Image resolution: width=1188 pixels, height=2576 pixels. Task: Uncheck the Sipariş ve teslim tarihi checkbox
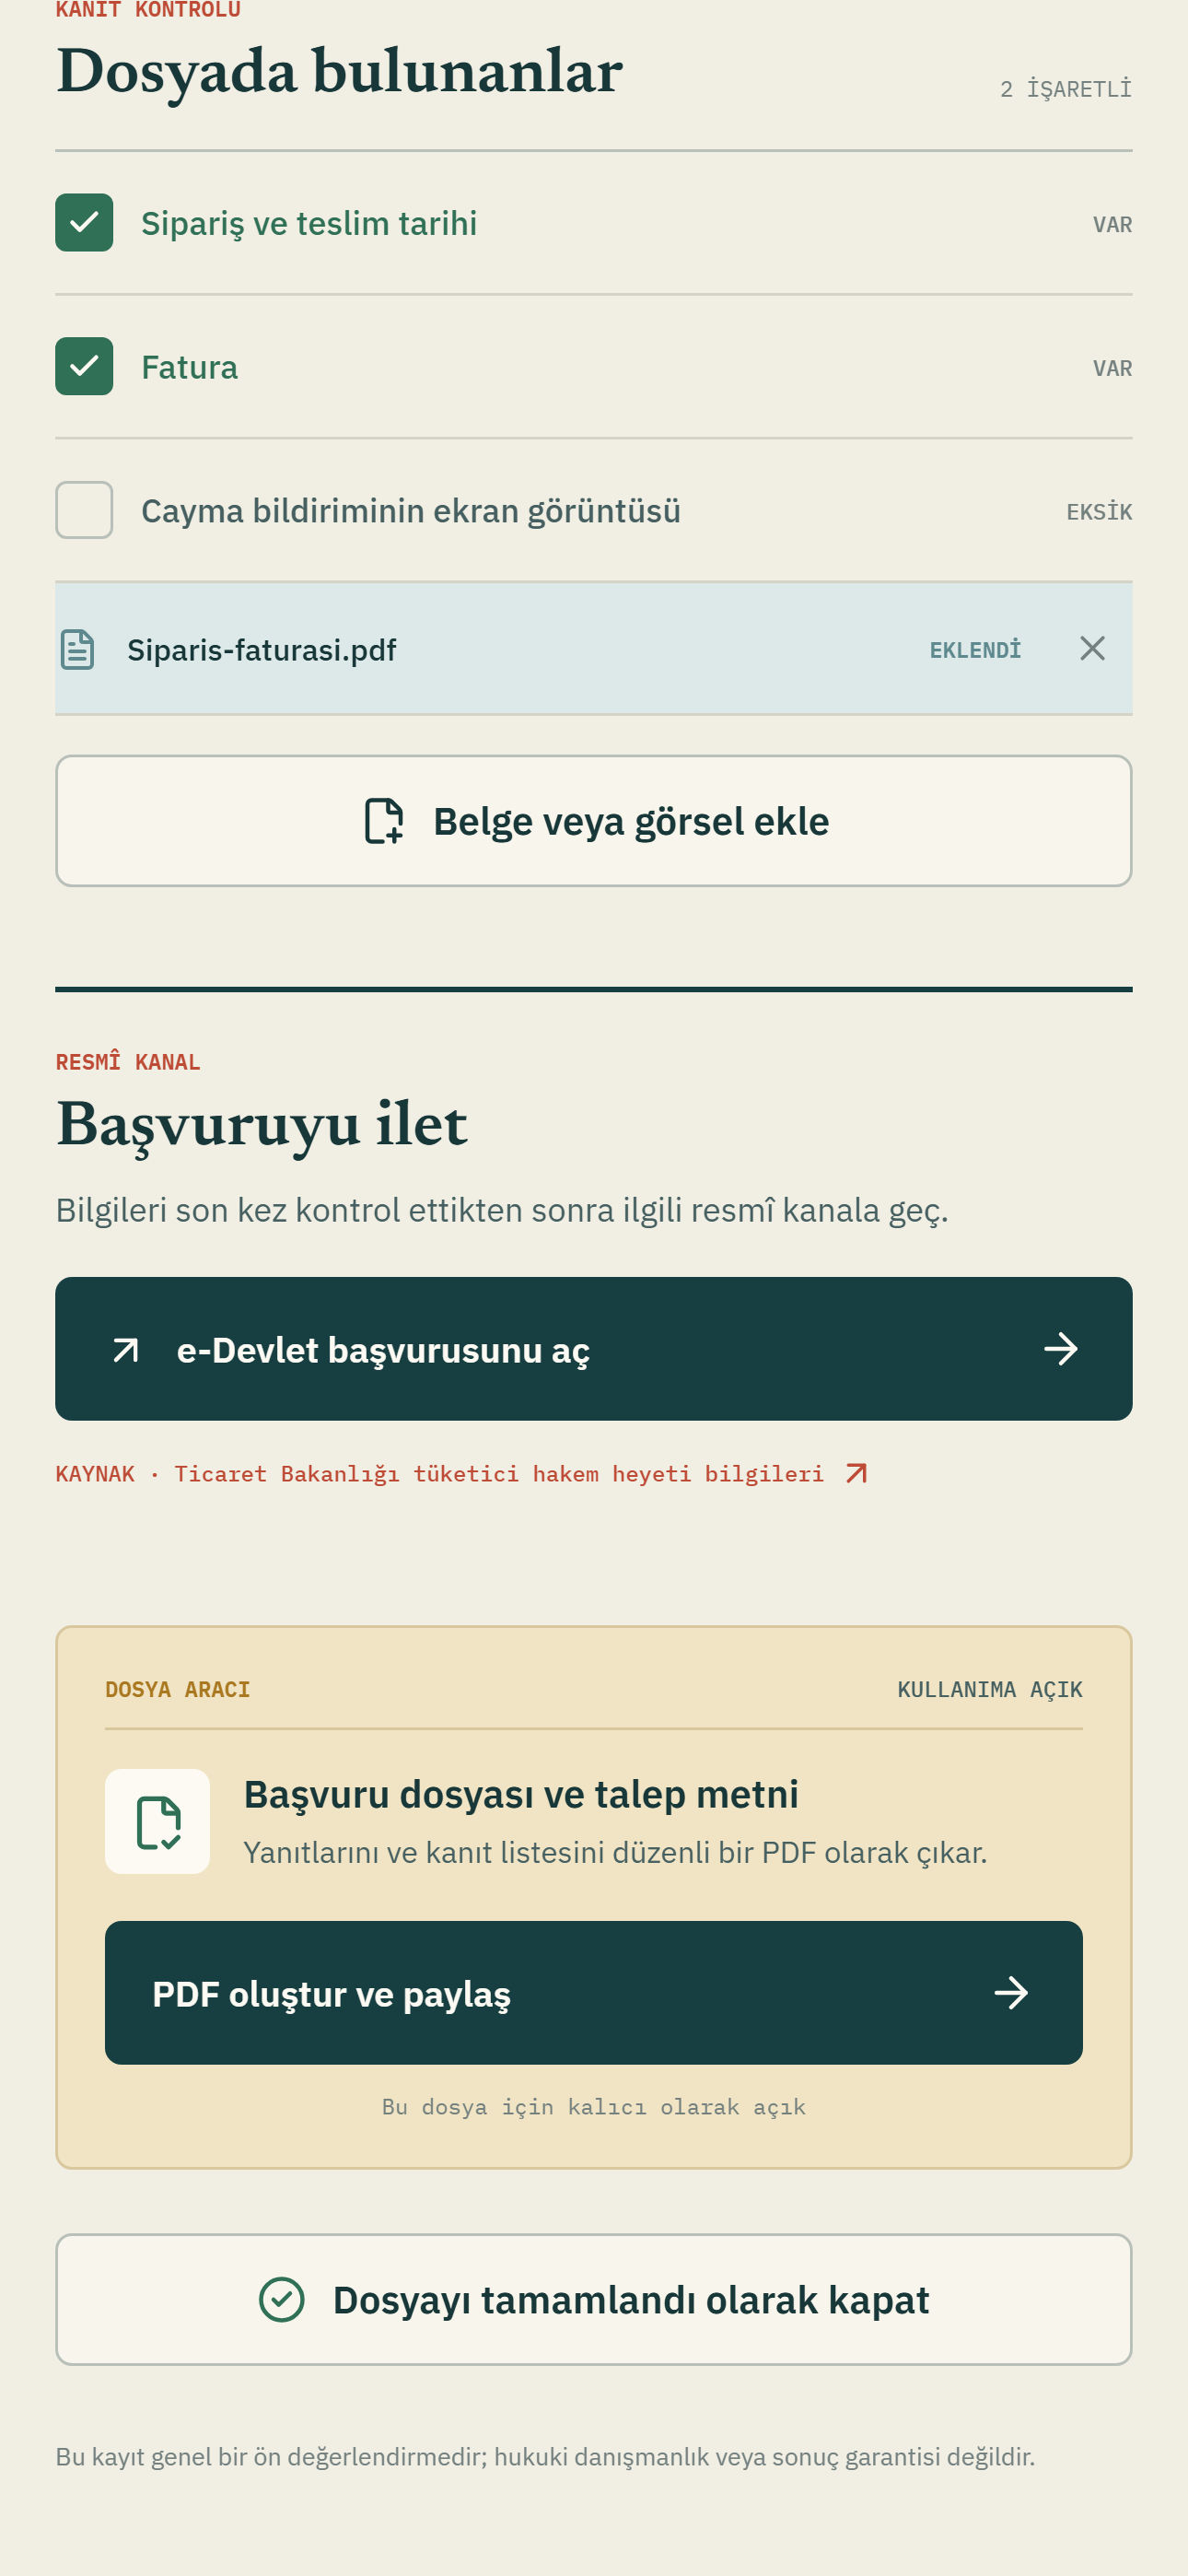tap(84, 222)
